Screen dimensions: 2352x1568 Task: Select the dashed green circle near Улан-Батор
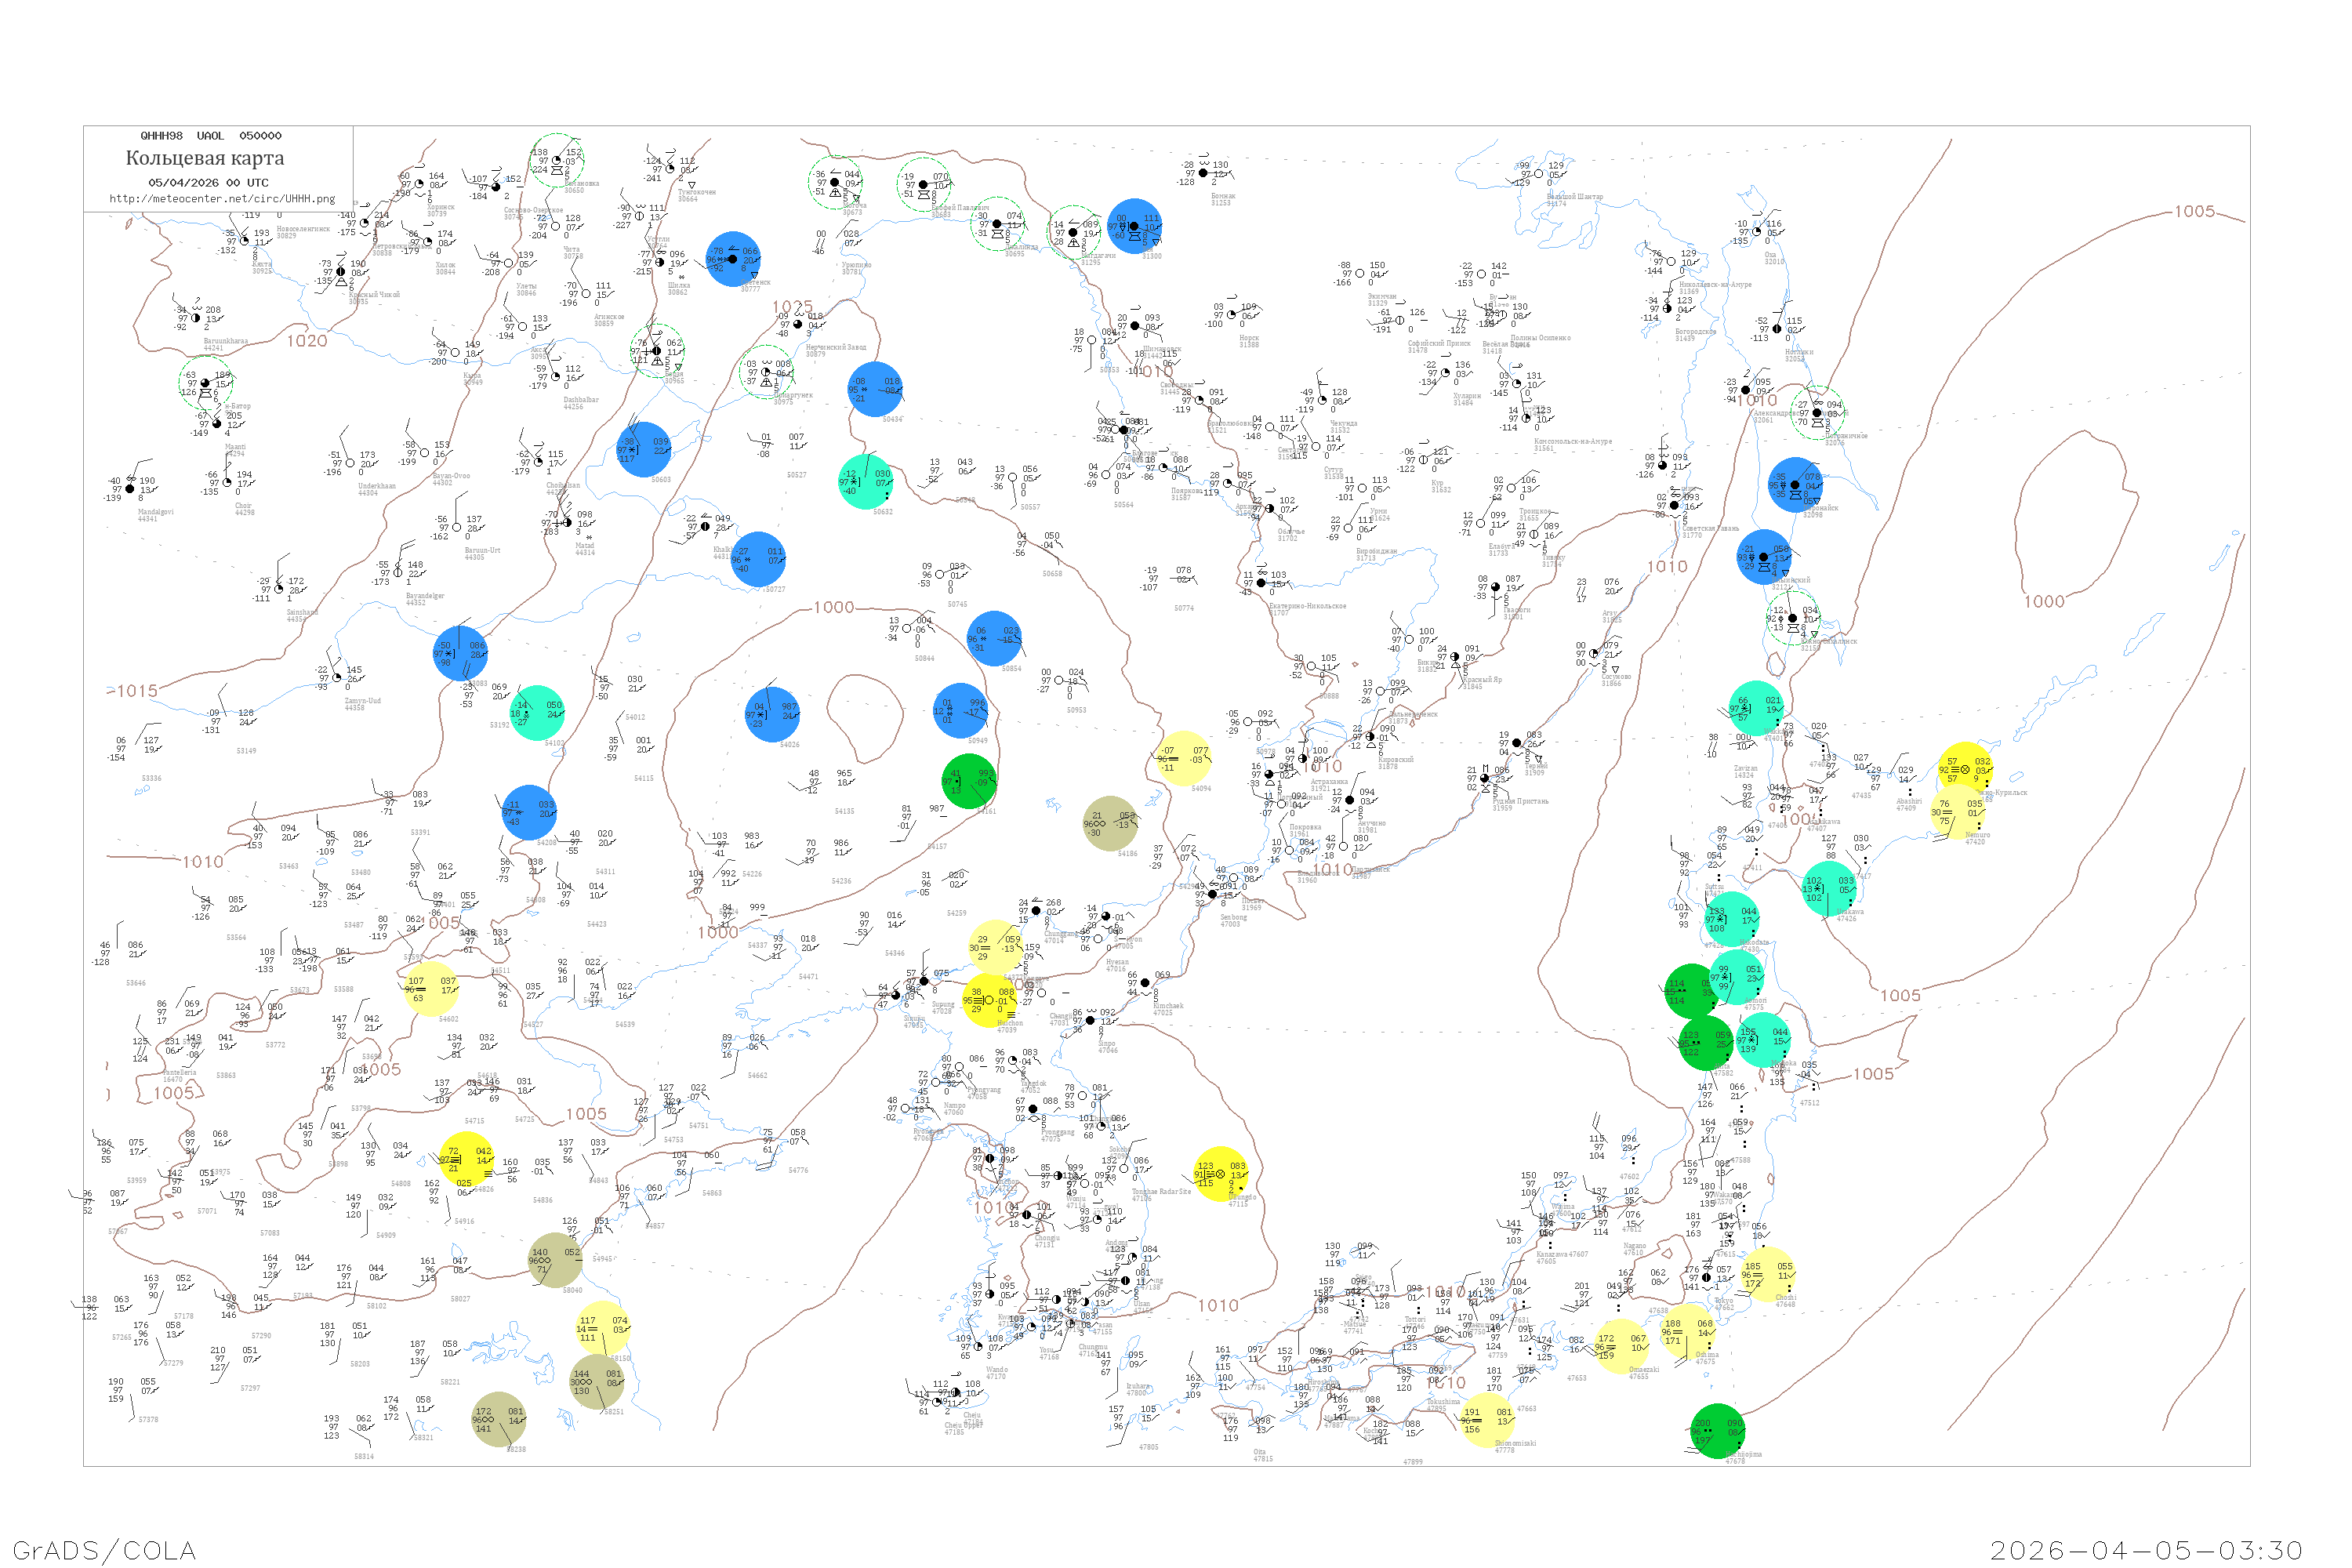(205, 383)
